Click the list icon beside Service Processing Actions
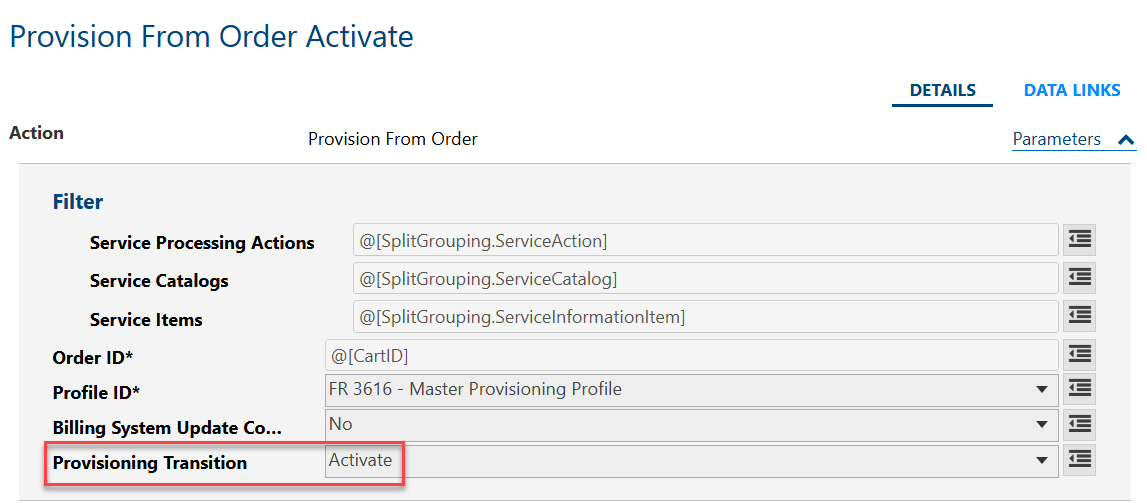Viewport: 1147px width, 503px height. click(x=1079, y=240)
